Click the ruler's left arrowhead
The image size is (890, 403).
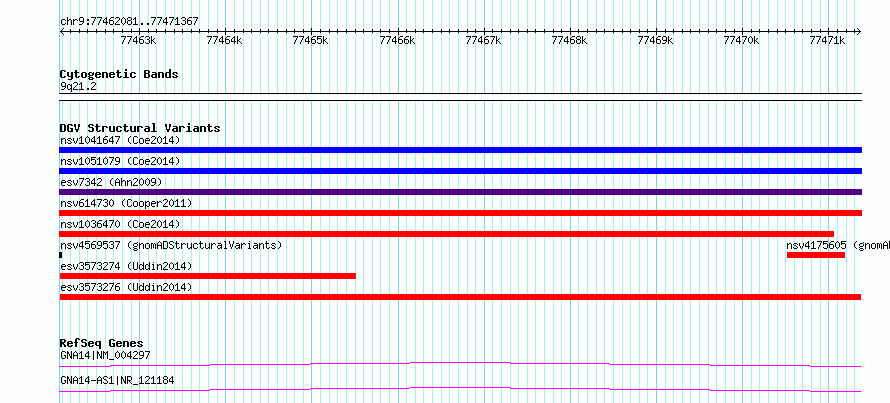coord(62,31)
